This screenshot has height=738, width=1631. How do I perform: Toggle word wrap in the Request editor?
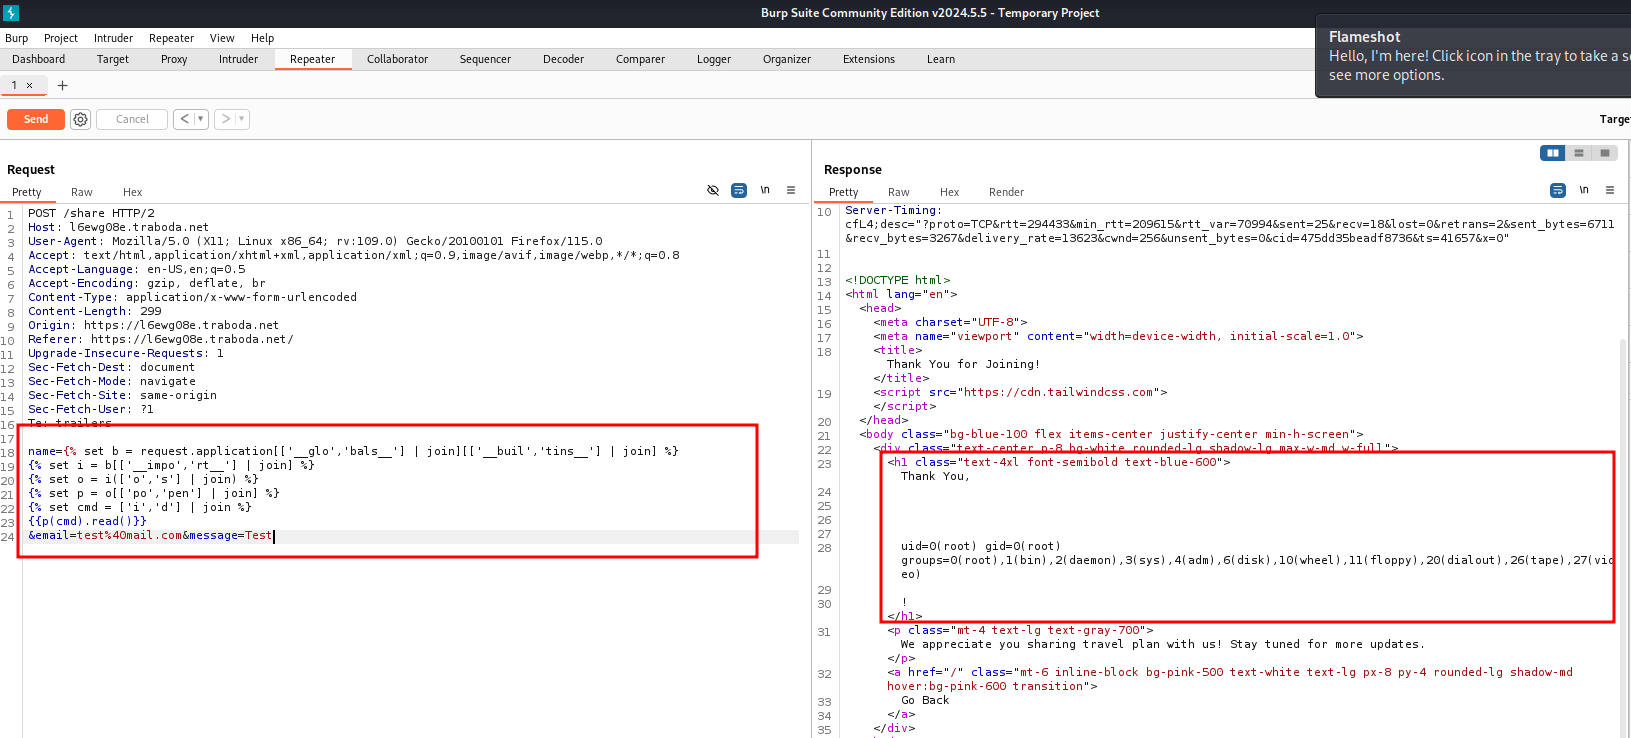tap(739, 190)
